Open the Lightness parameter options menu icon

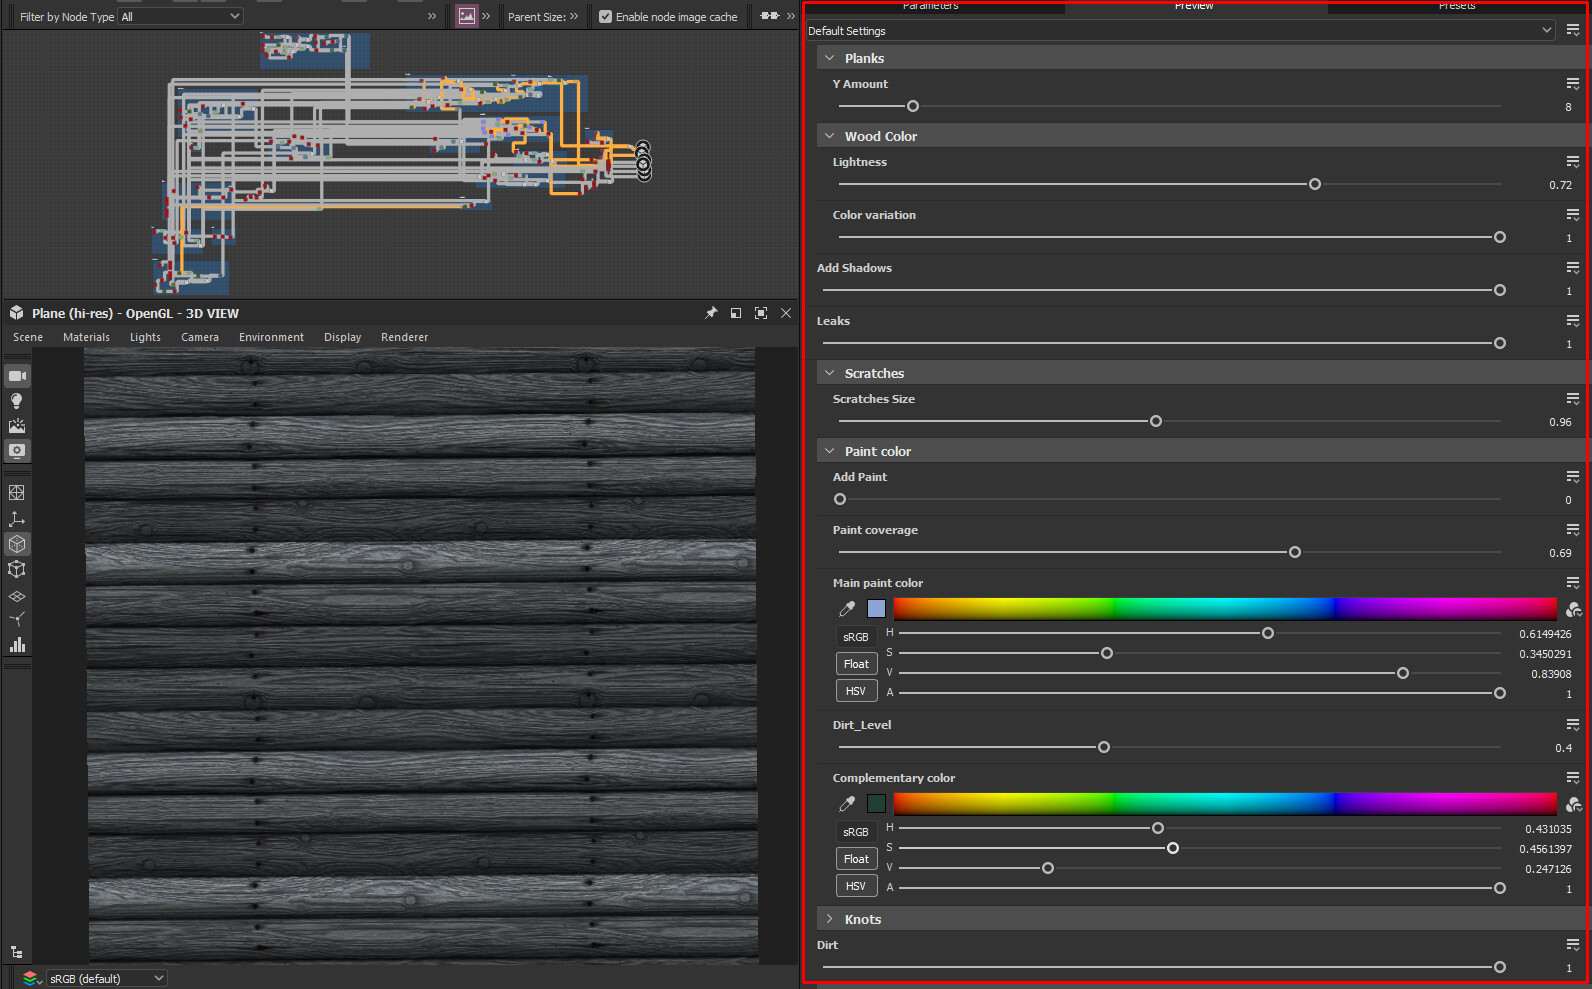pyautogui.click(x=1572, y=162)
